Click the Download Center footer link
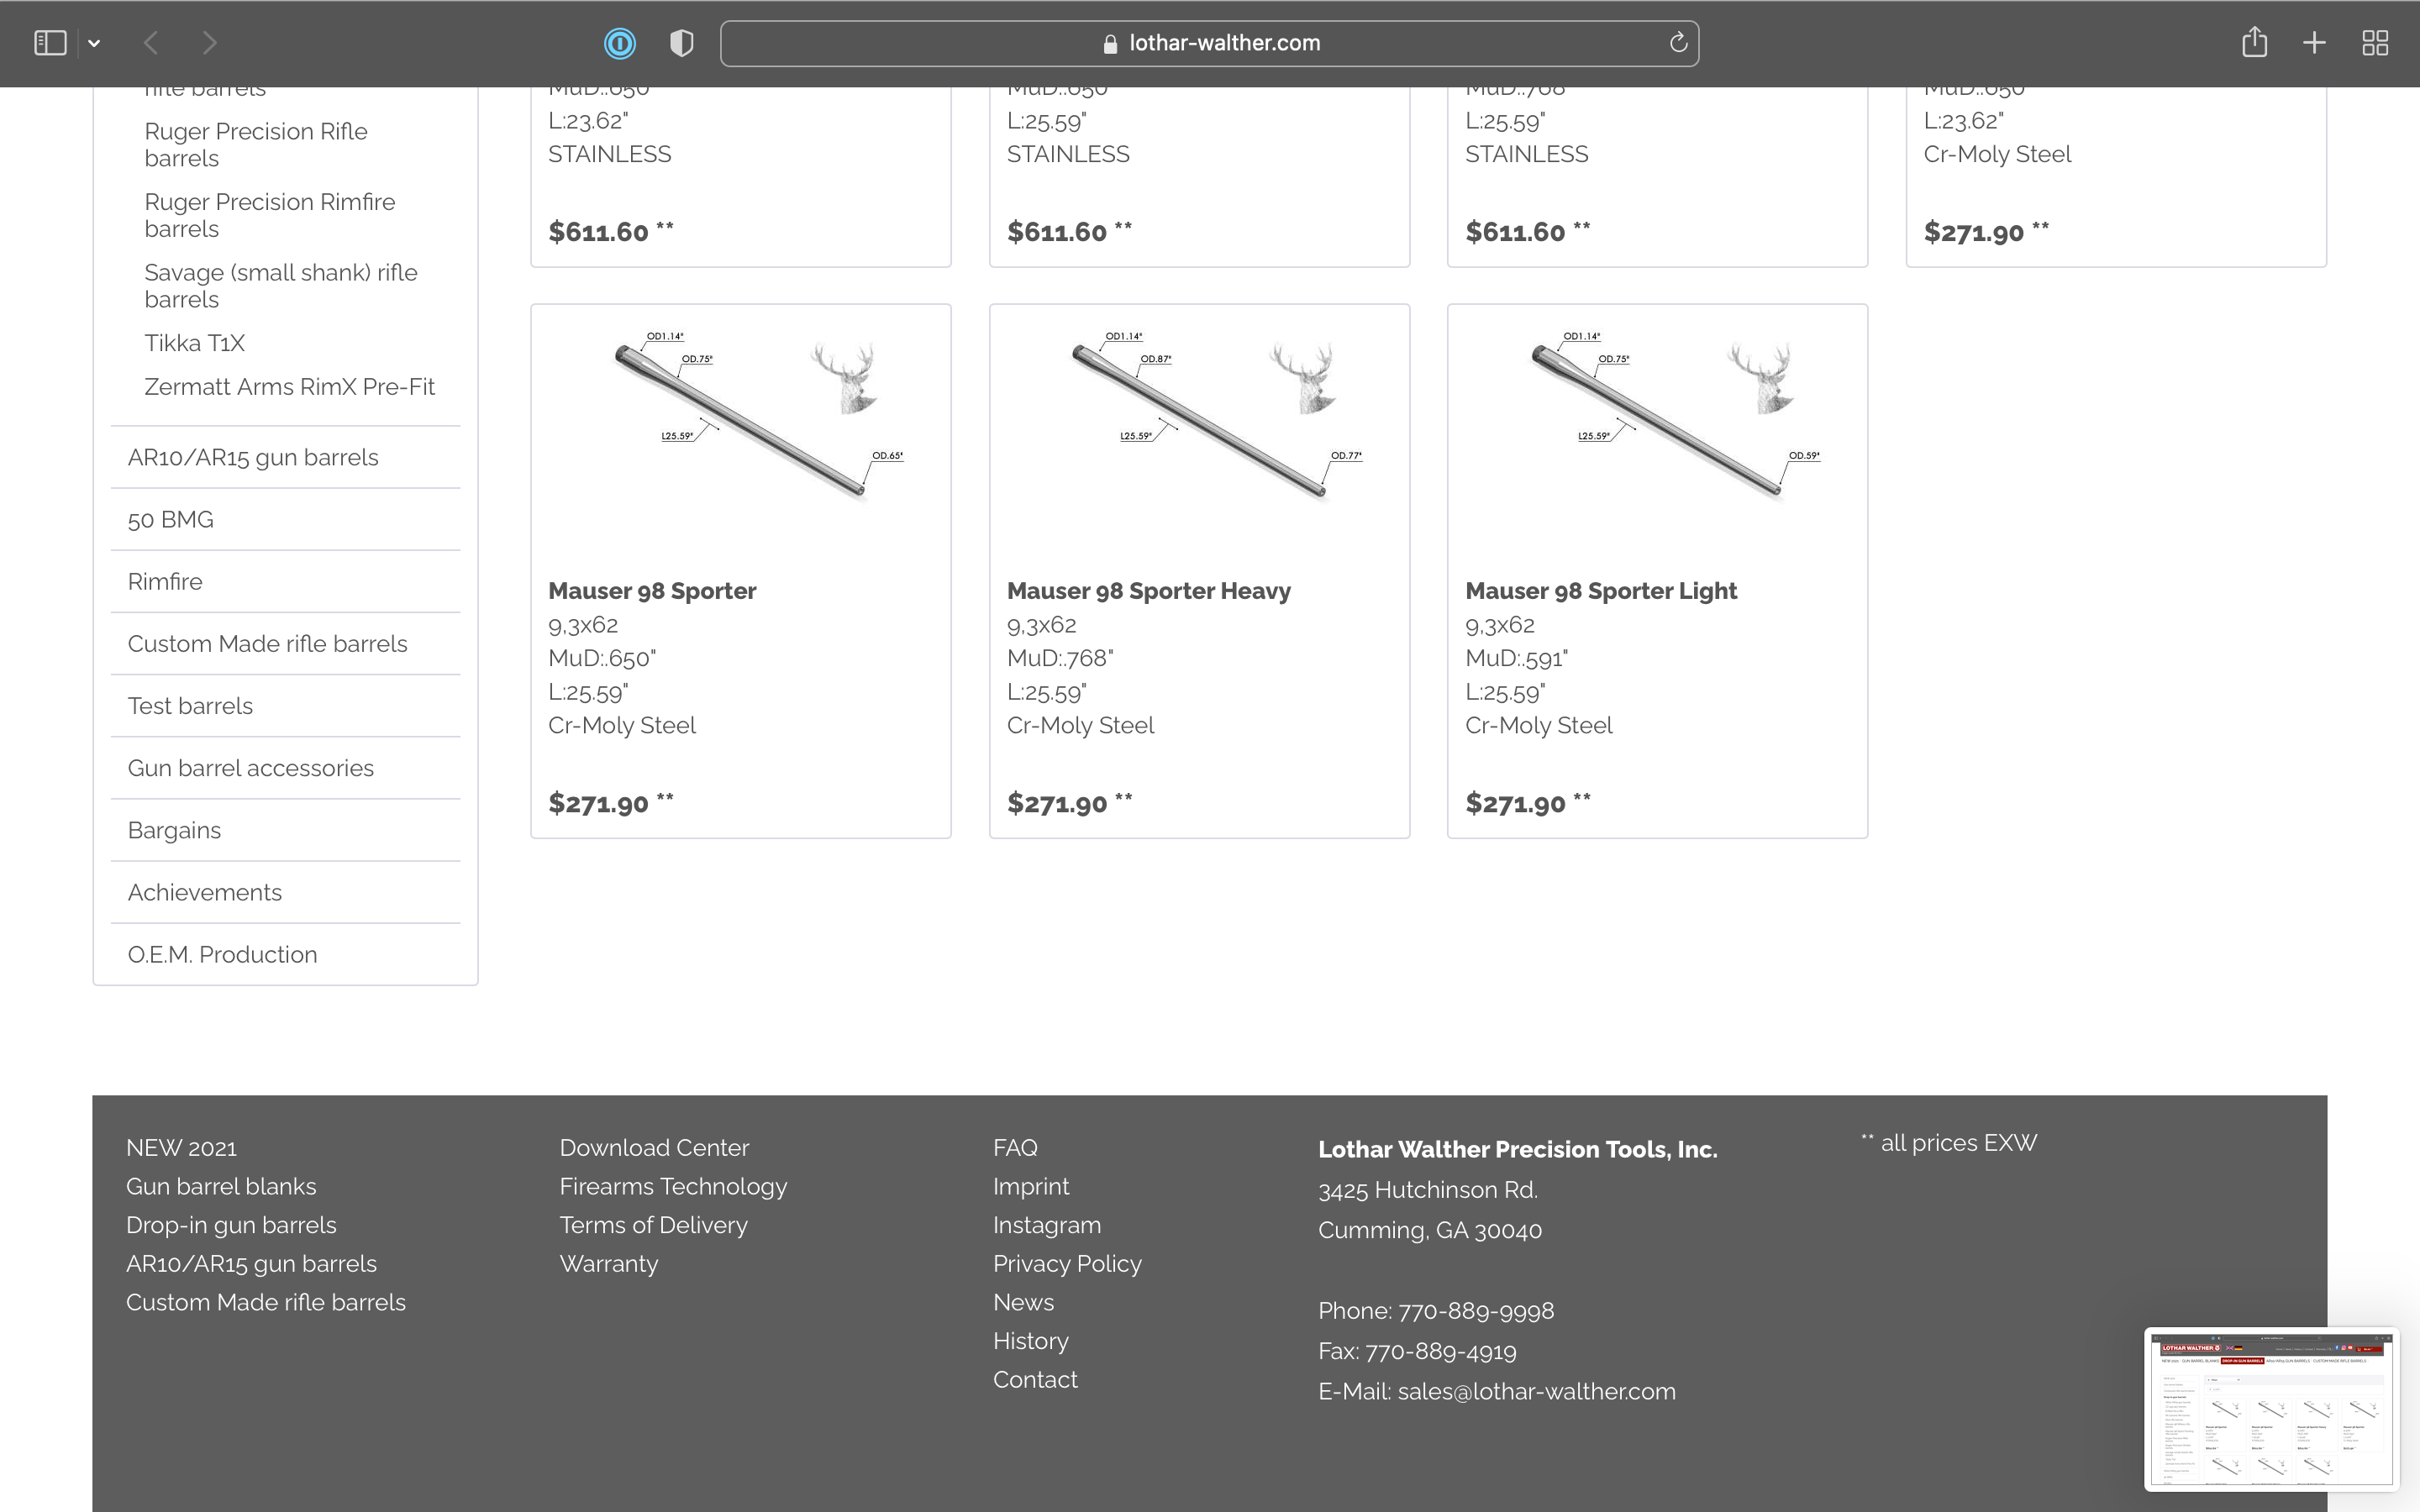This screenshot has height=1512, width=2420. [654, 1148]
